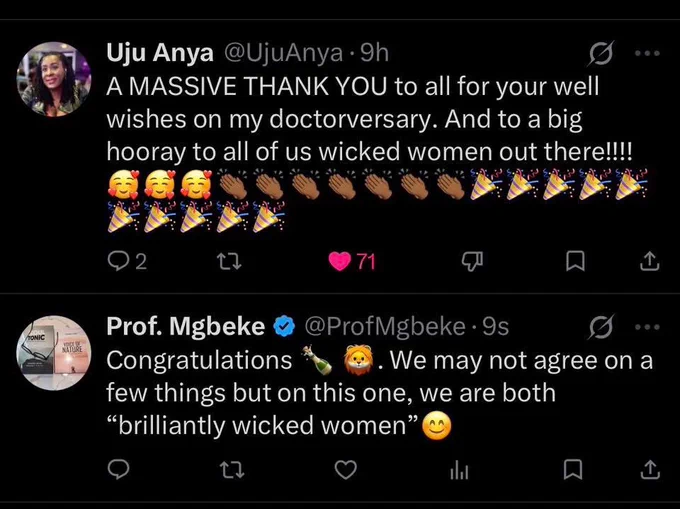Share Prof. Mgbeke's tweet
This screenshot has height=509, width=680.
click(650, 470)
